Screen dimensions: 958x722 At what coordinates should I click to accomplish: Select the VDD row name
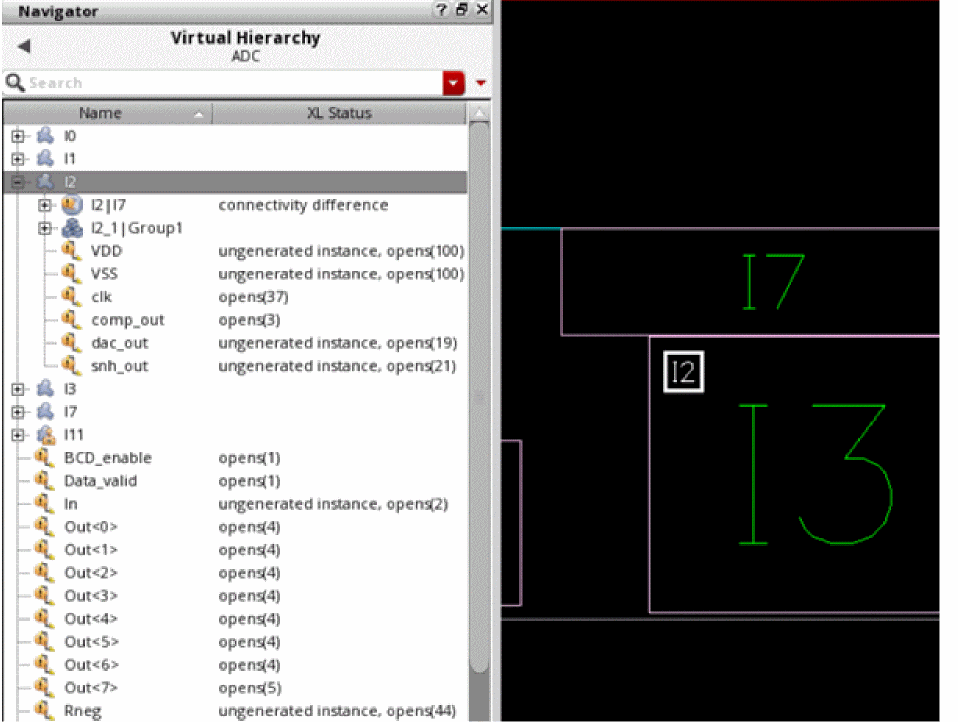[x=107, y=251]
